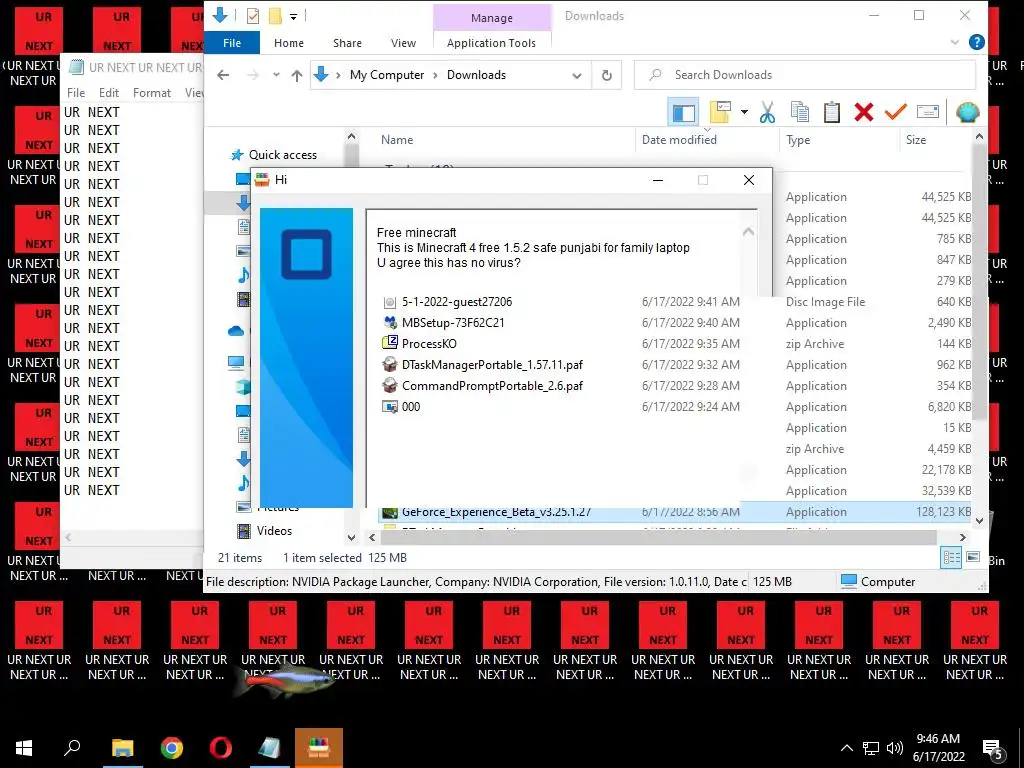Click the WinRAR taskbar icon
1024x768 pixels.
click(x=319, y=748)
